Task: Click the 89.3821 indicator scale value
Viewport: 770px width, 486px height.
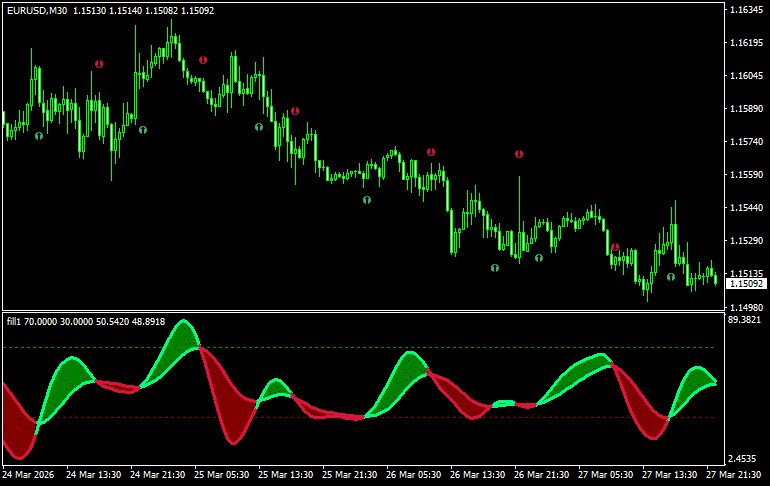Action: coord(746,320)
